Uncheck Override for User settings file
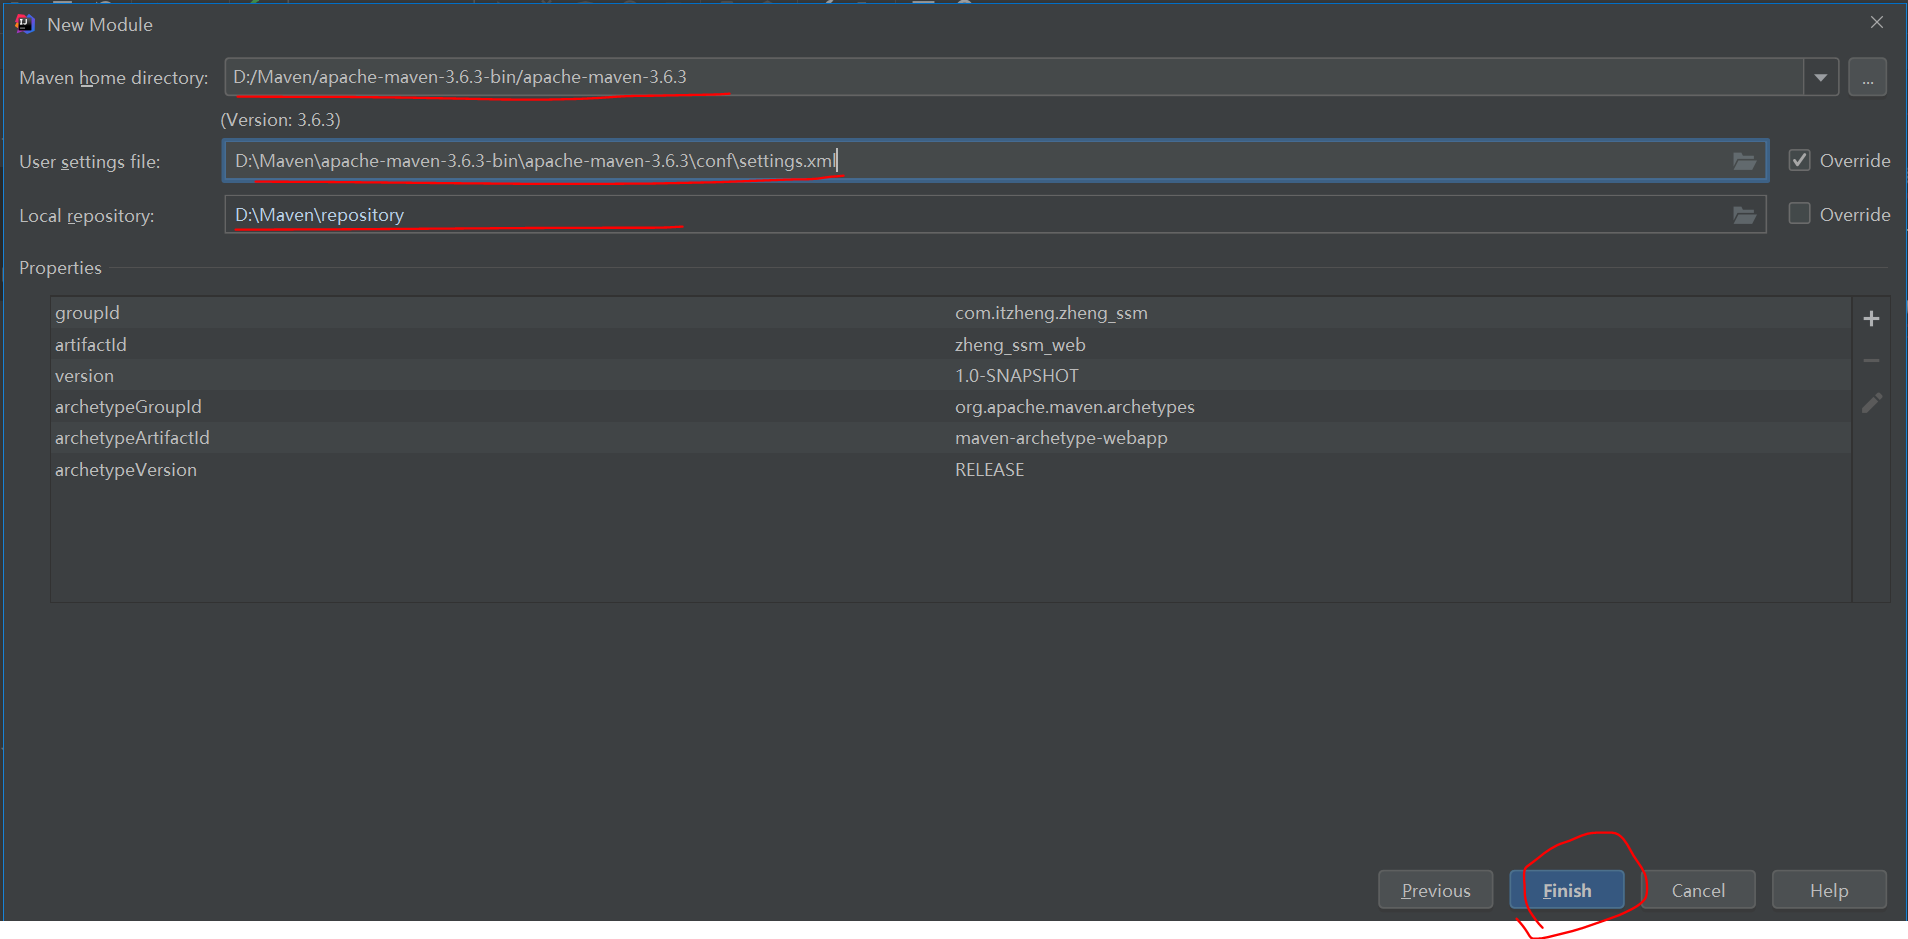The height and width of the screenshot is (939, 1908). coord(1799,160)
